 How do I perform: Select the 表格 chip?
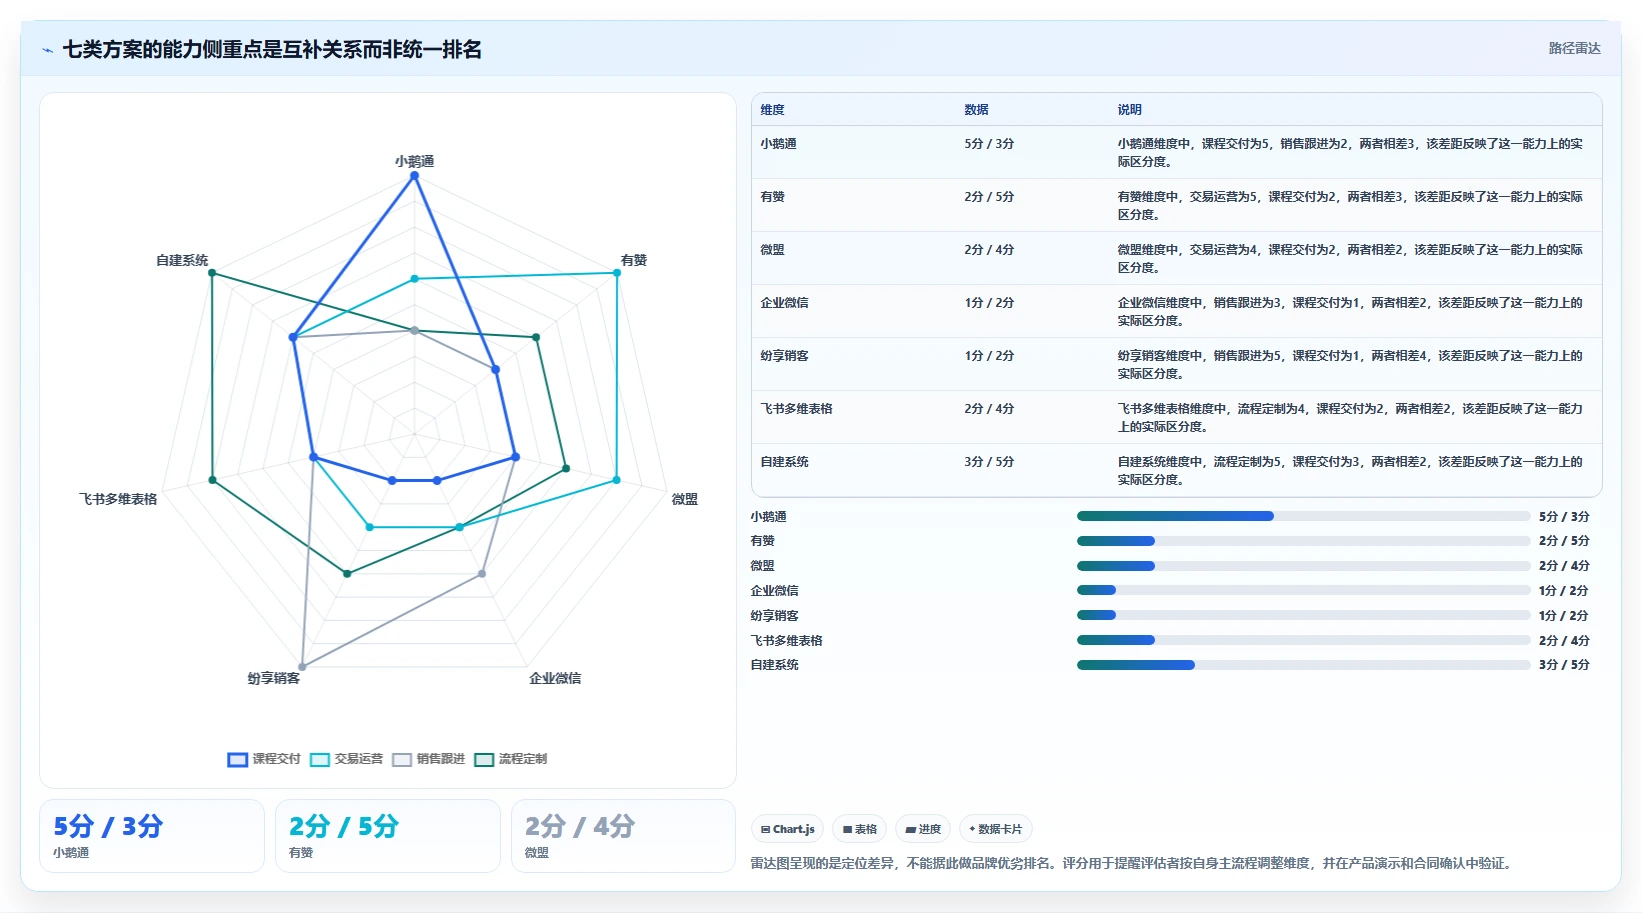859,829
